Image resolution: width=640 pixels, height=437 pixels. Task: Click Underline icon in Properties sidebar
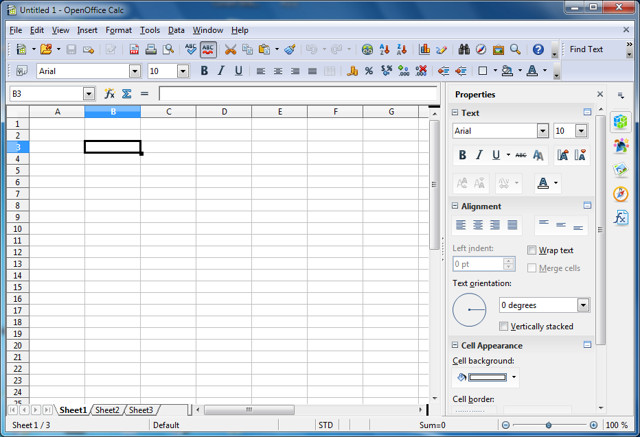pos(496,155)
